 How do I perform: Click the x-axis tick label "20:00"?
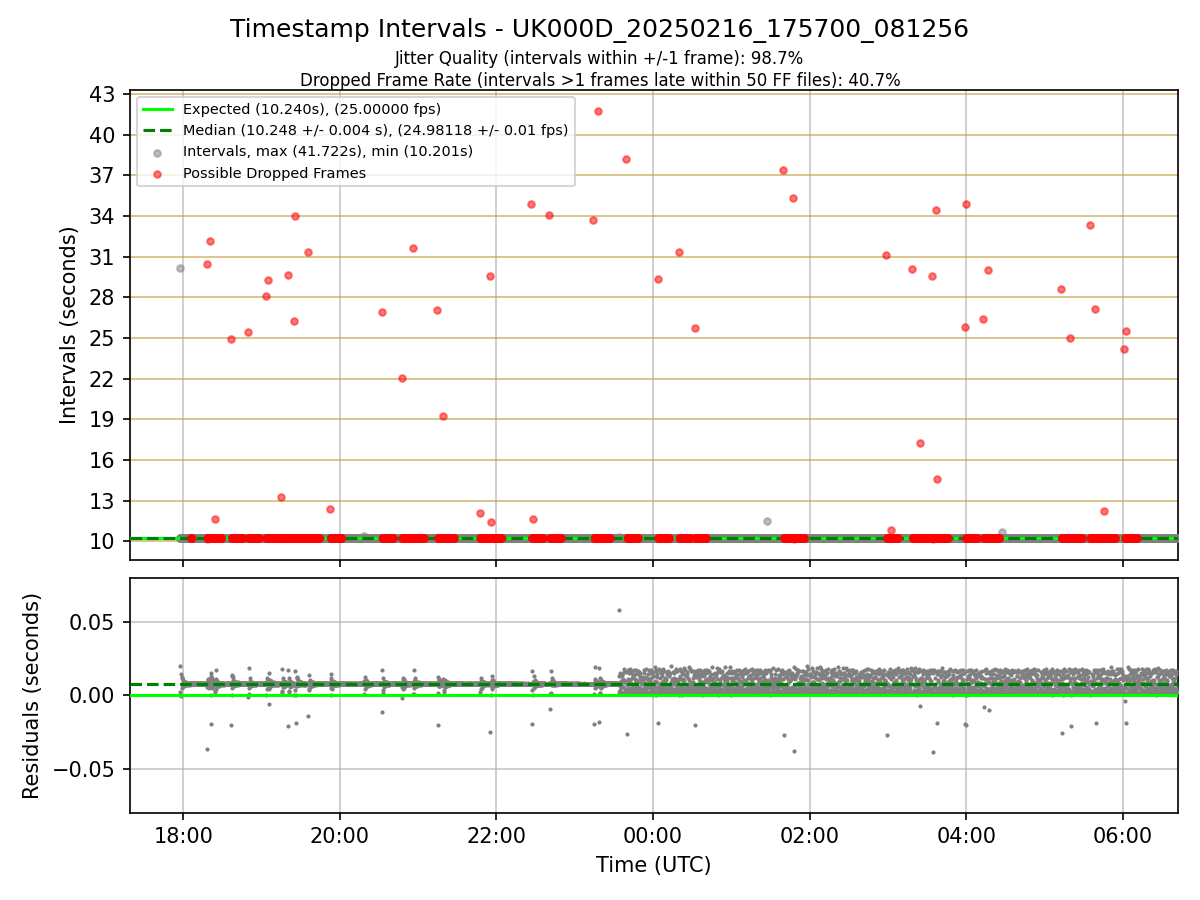[339, 835]
